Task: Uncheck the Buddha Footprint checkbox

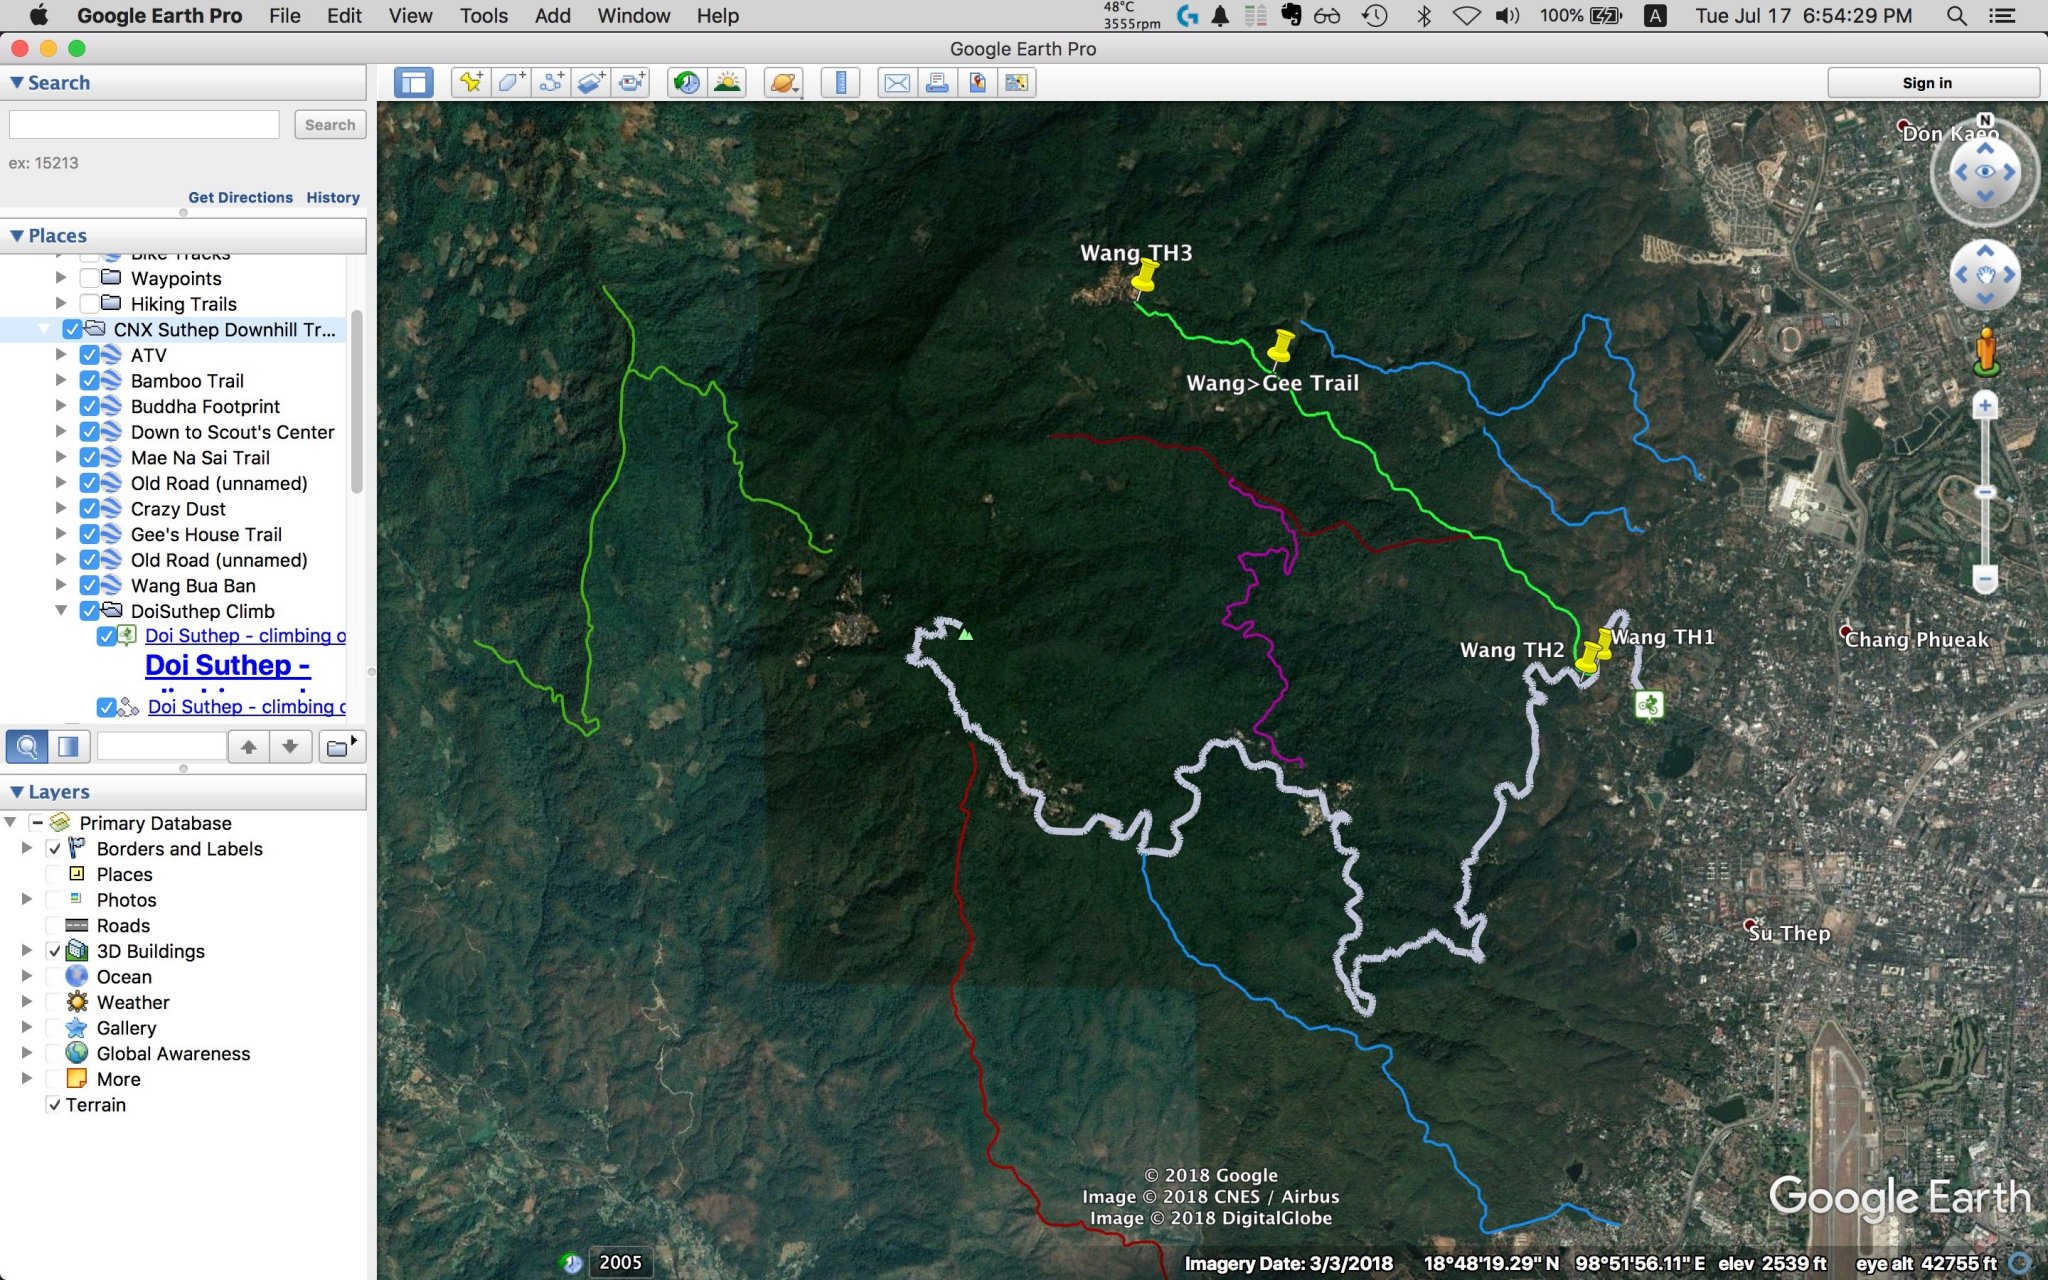Action: point(89,406)
